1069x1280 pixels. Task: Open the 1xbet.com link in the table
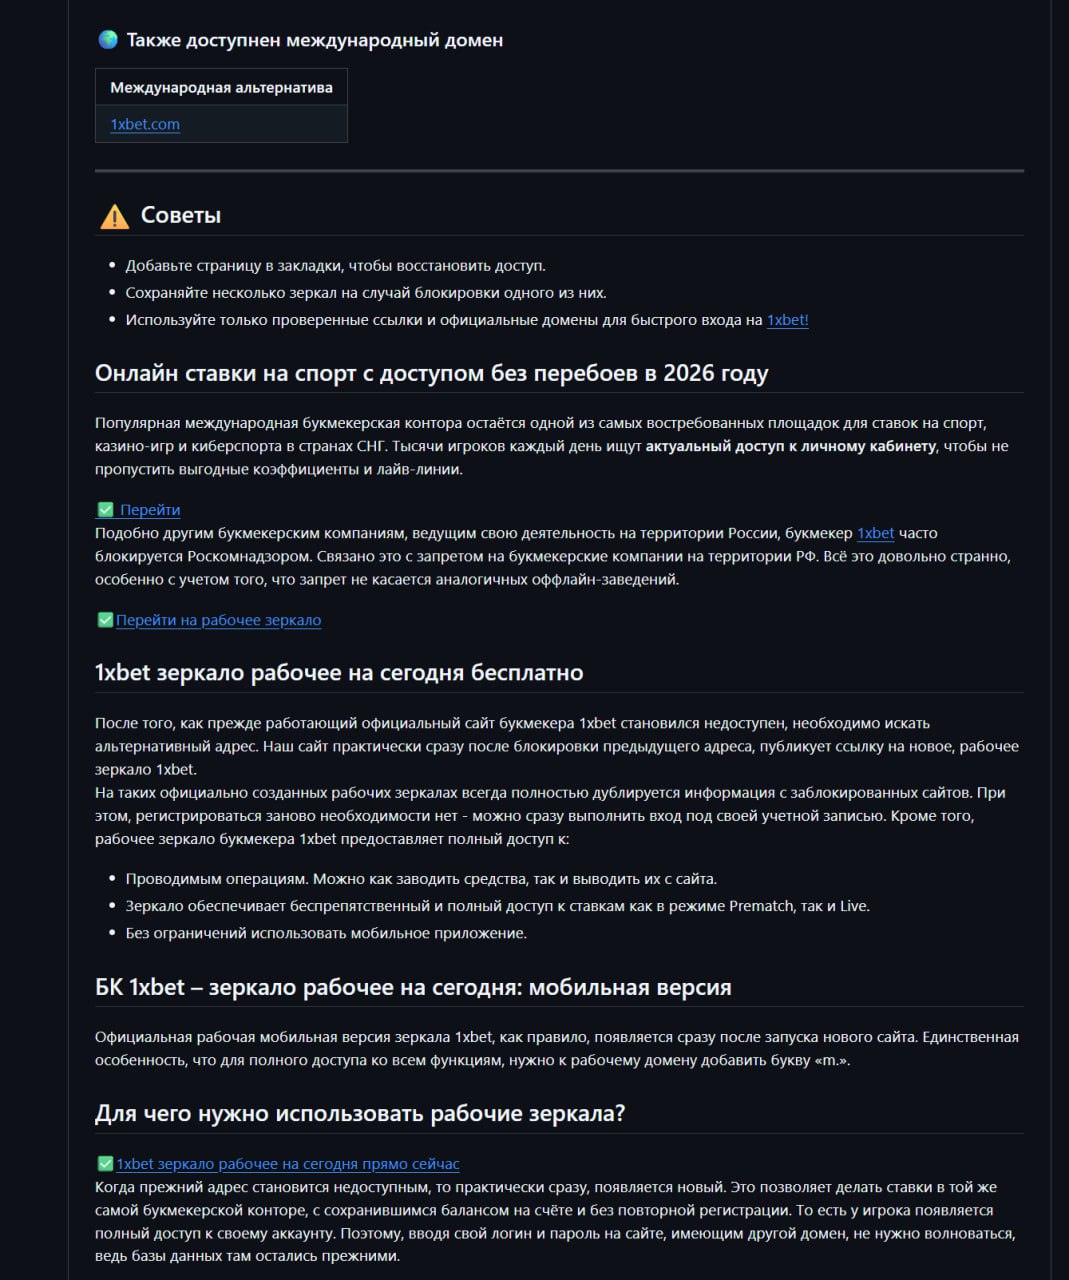[x=145, y=124]
